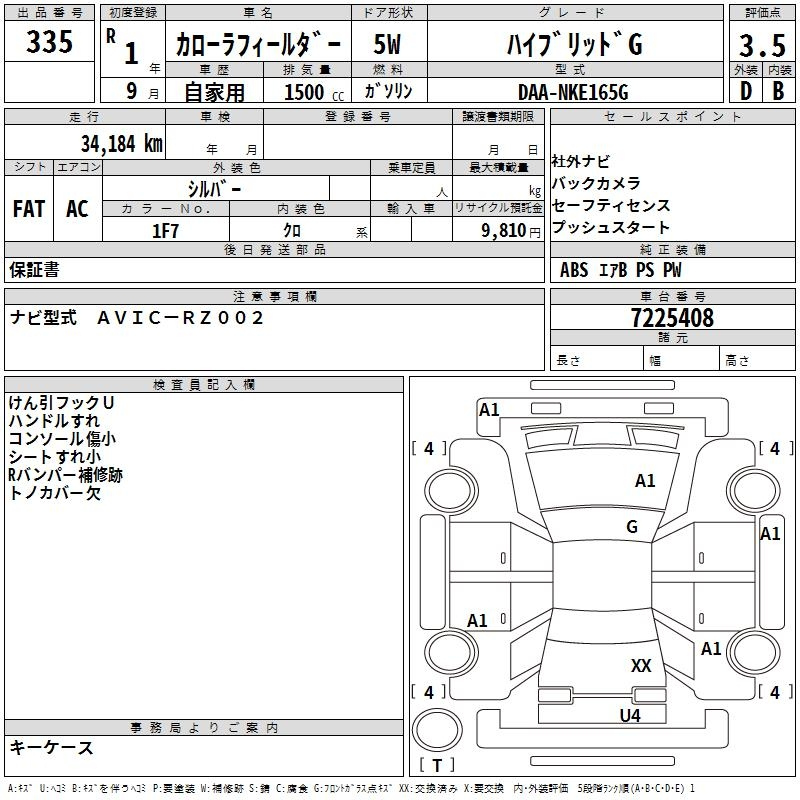Click the mileage 34,184 km

coord(121,144)
